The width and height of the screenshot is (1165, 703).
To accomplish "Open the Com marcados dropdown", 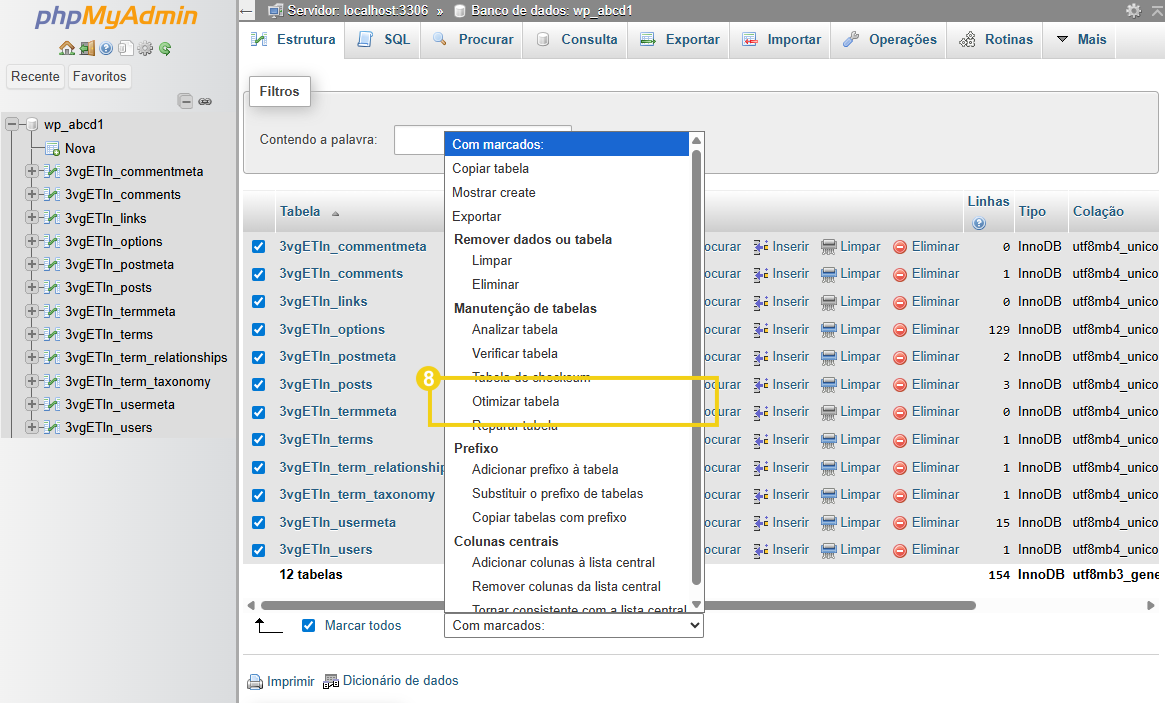I will click(573, 625).
